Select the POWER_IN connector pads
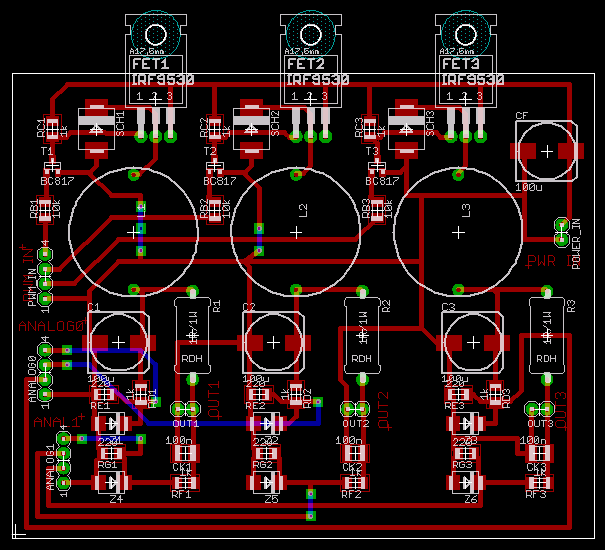The width and height of the screenshot is (605, 550). click(562, 232)
